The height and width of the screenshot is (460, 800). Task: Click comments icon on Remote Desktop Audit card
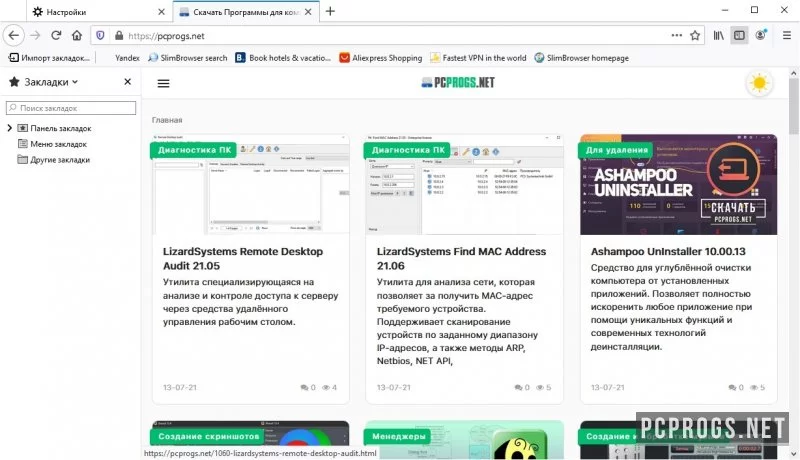point(305,388)
